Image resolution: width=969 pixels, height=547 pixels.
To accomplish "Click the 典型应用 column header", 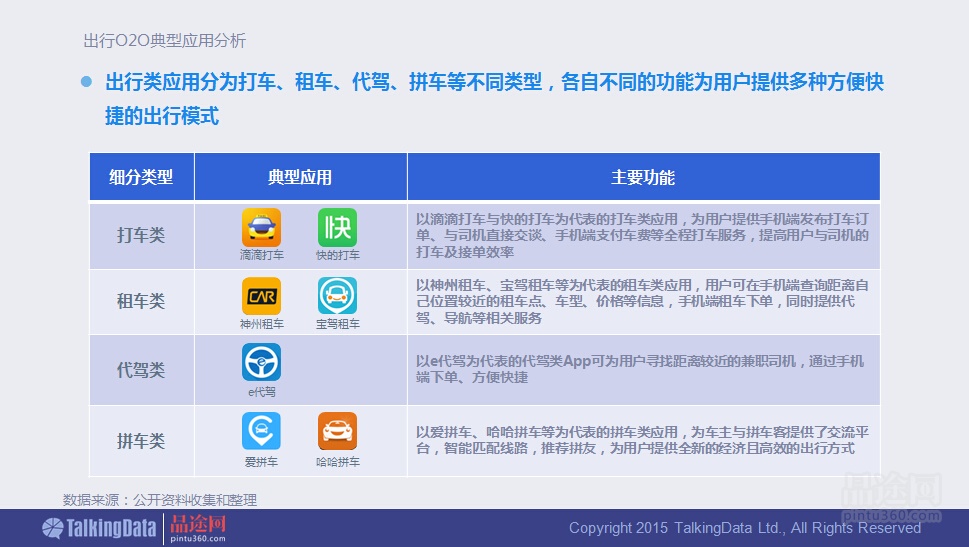I will pyautogui.click(x=300, y=177).
